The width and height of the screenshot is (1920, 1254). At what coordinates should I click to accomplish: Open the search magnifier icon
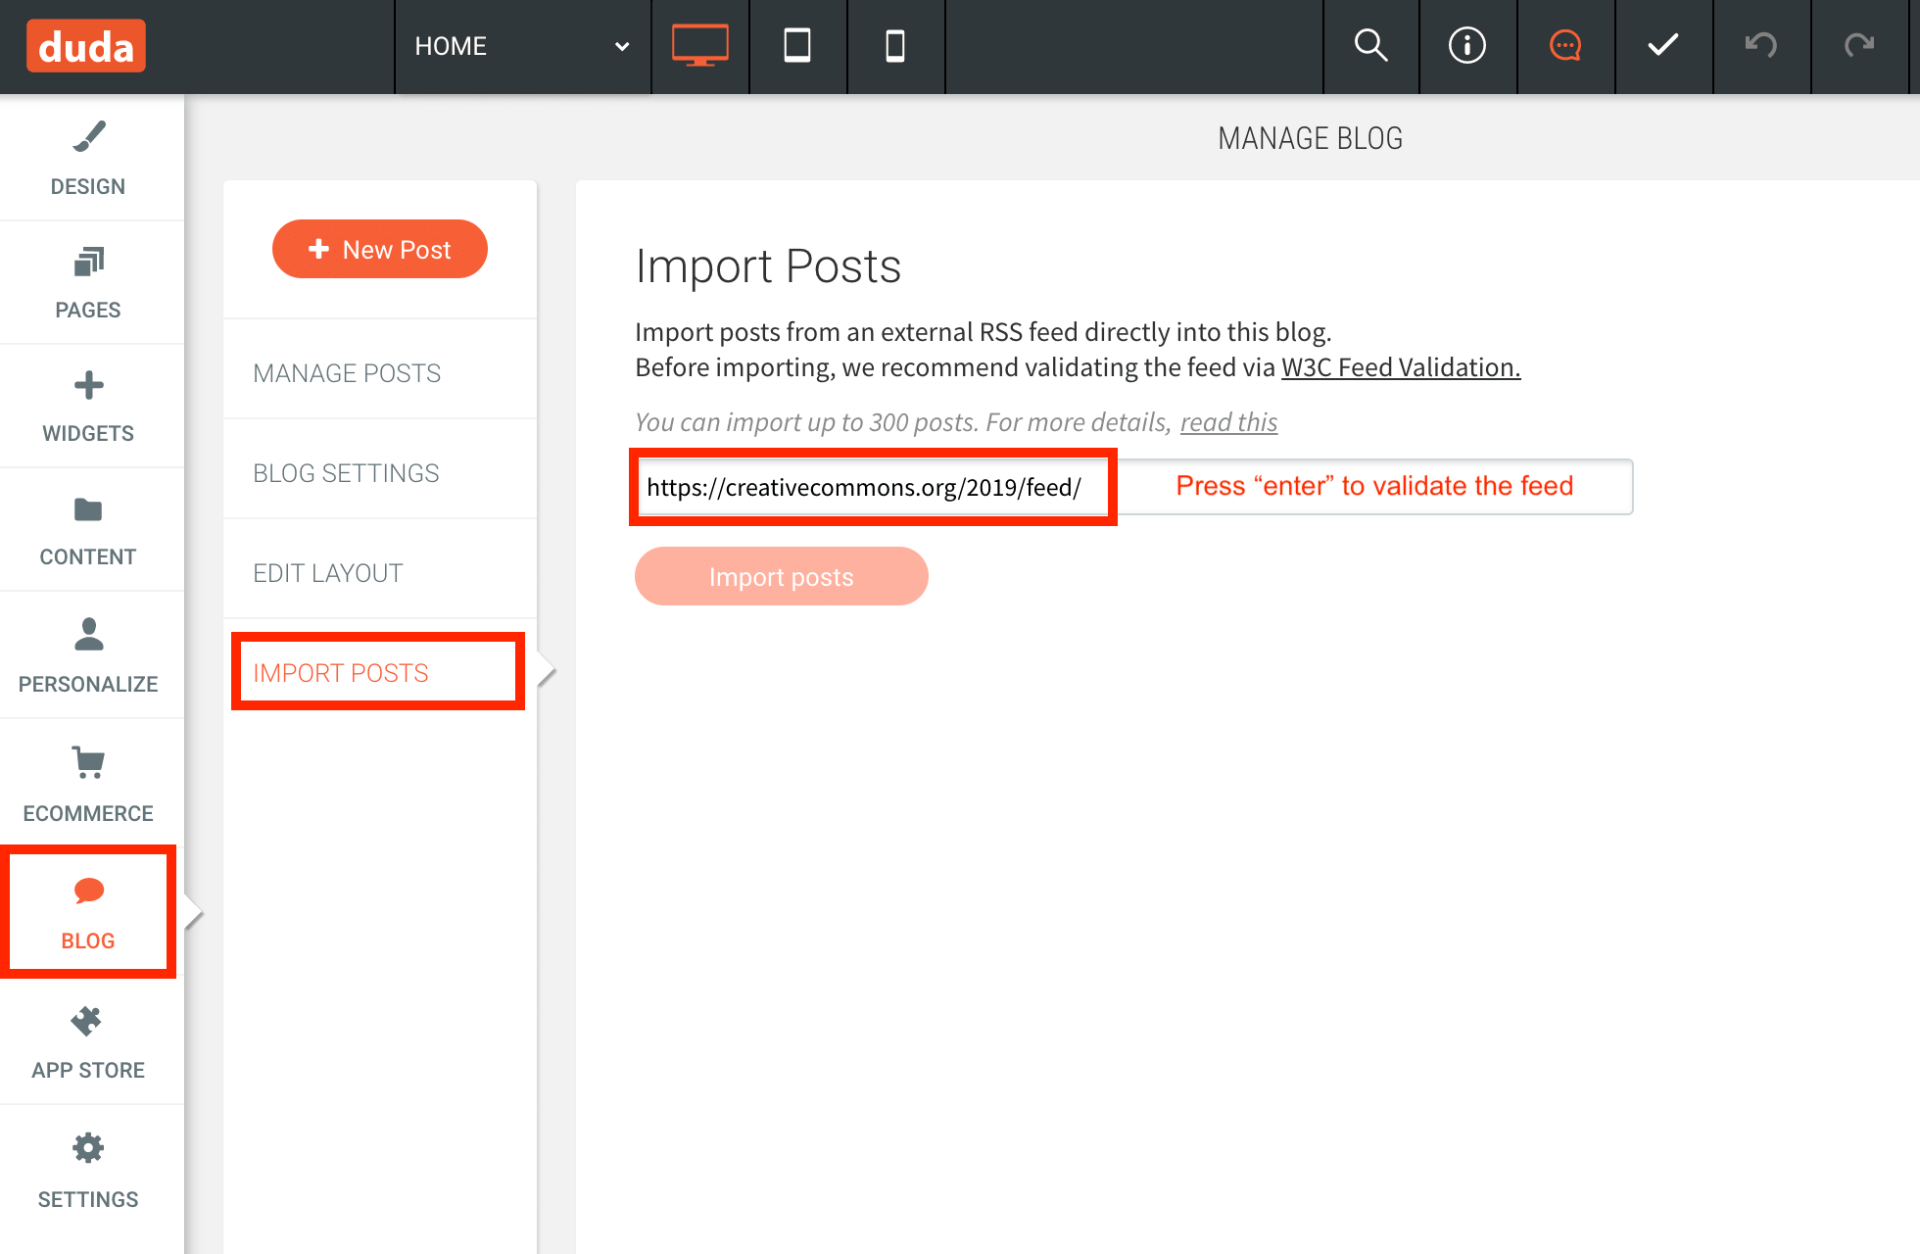(1370, 46)
